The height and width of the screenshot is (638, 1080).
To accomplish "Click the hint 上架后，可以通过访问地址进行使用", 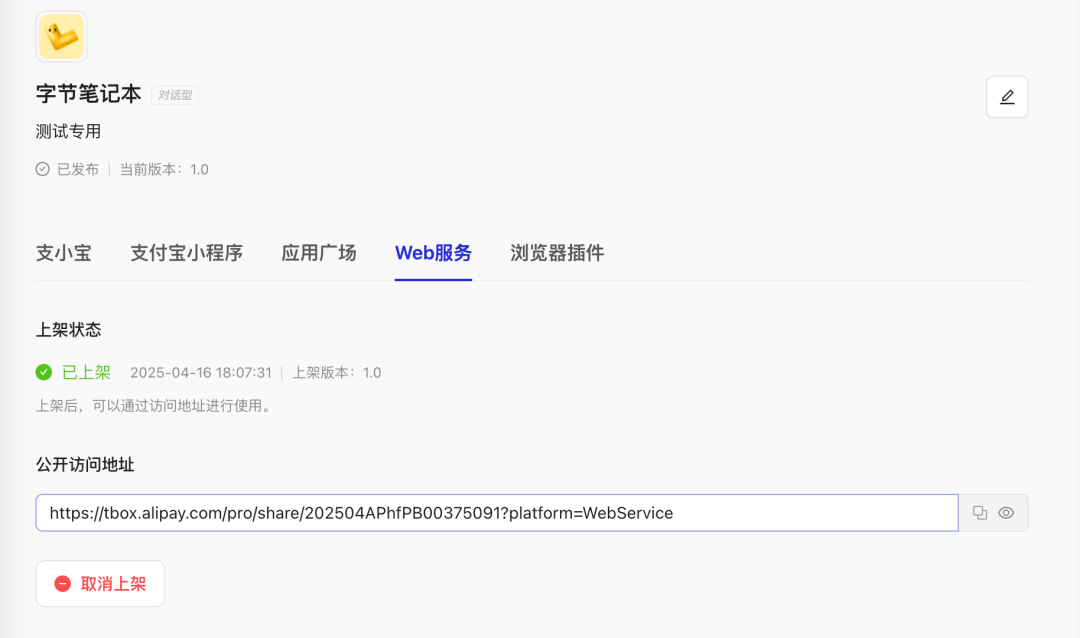I will tap(156, 406).
